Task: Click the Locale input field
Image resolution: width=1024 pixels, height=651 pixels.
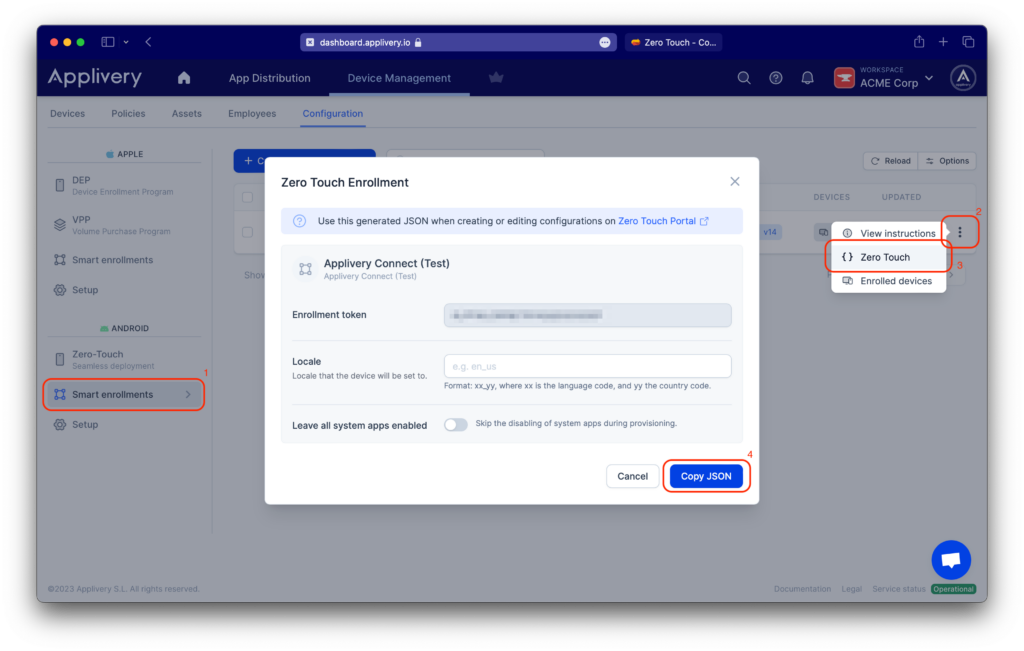Action: tap(587, 366)
